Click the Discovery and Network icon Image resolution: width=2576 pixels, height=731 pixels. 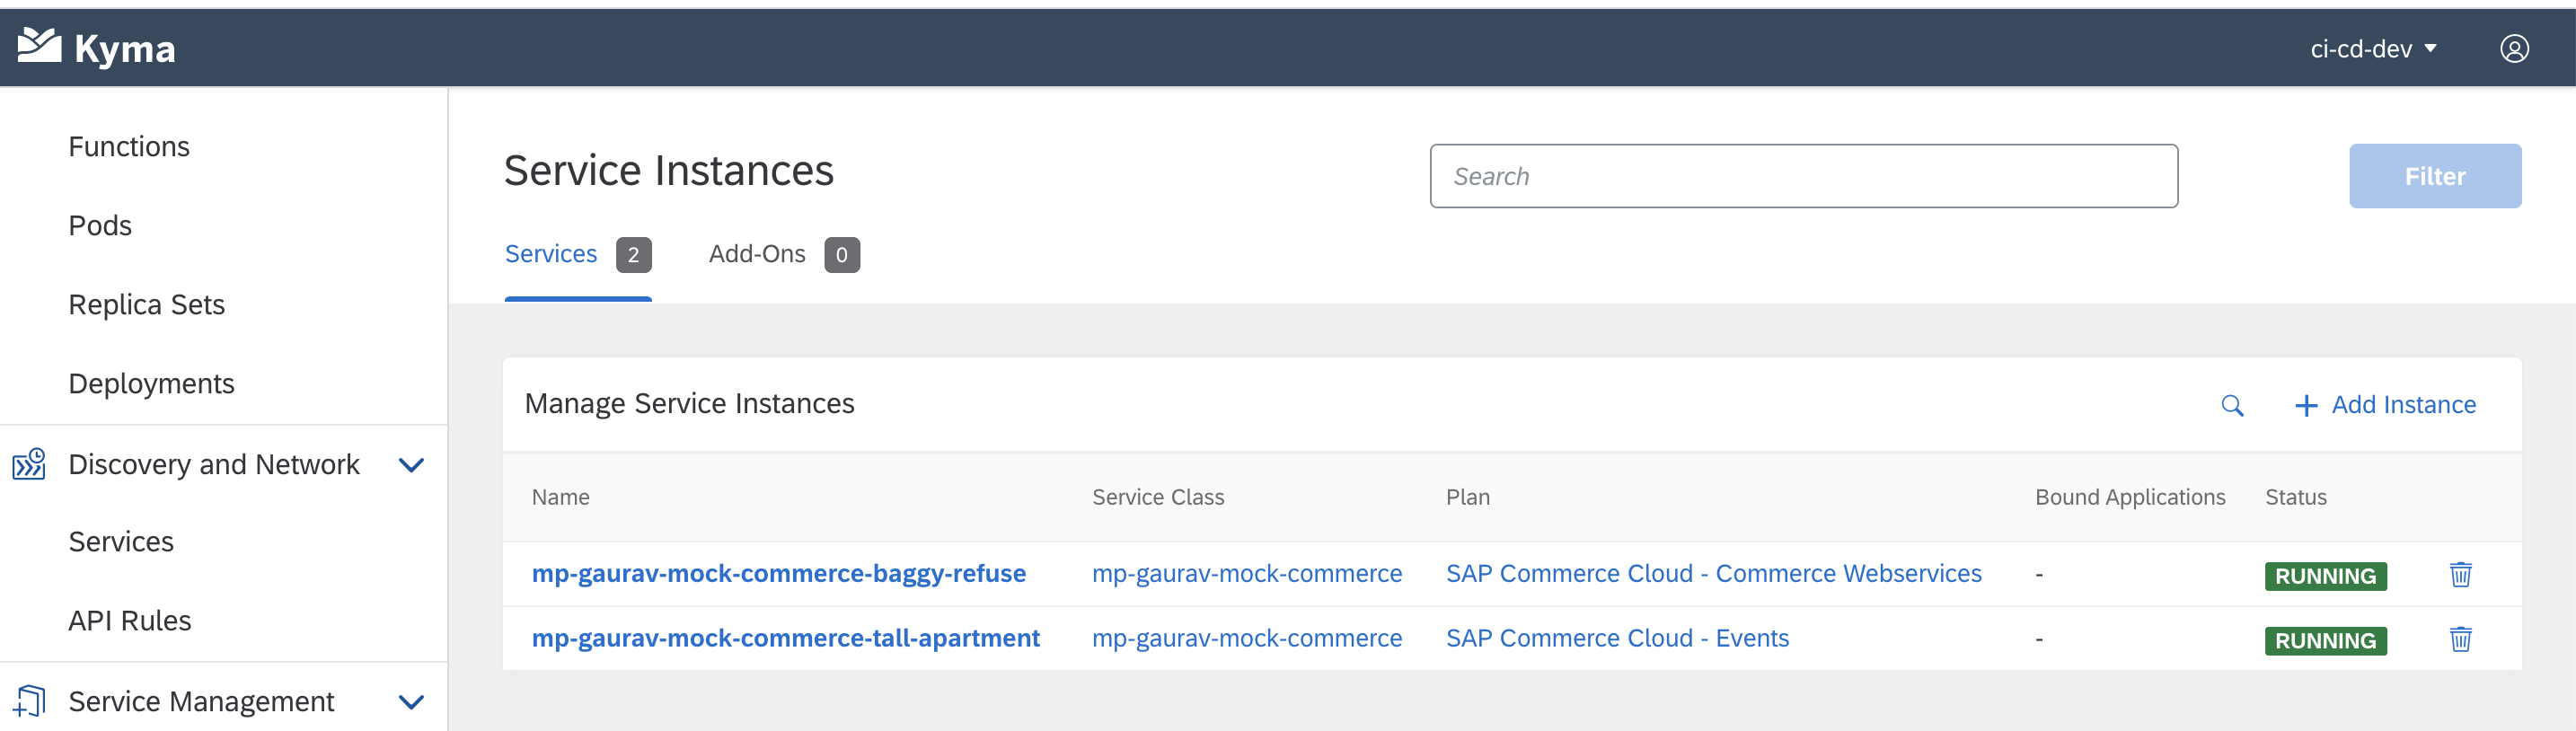[29, 464]
